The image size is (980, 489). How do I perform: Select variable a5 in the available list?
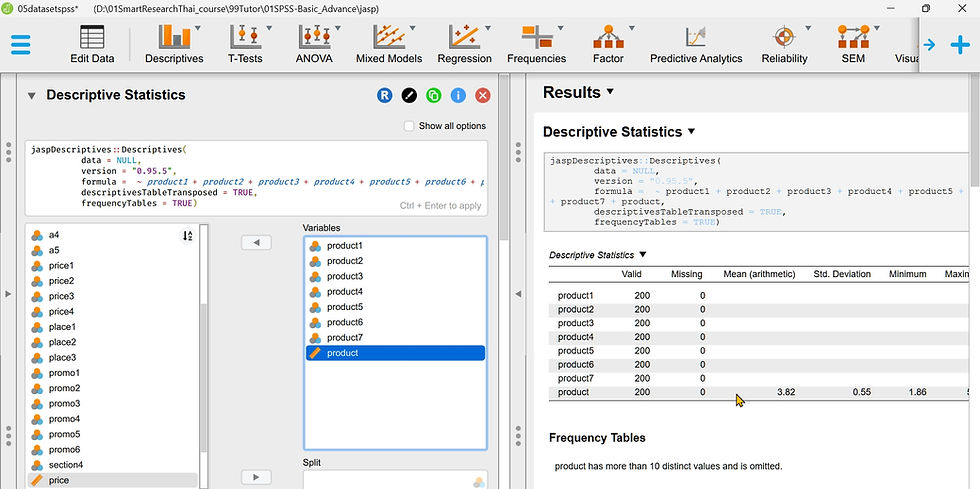[112, 250]
